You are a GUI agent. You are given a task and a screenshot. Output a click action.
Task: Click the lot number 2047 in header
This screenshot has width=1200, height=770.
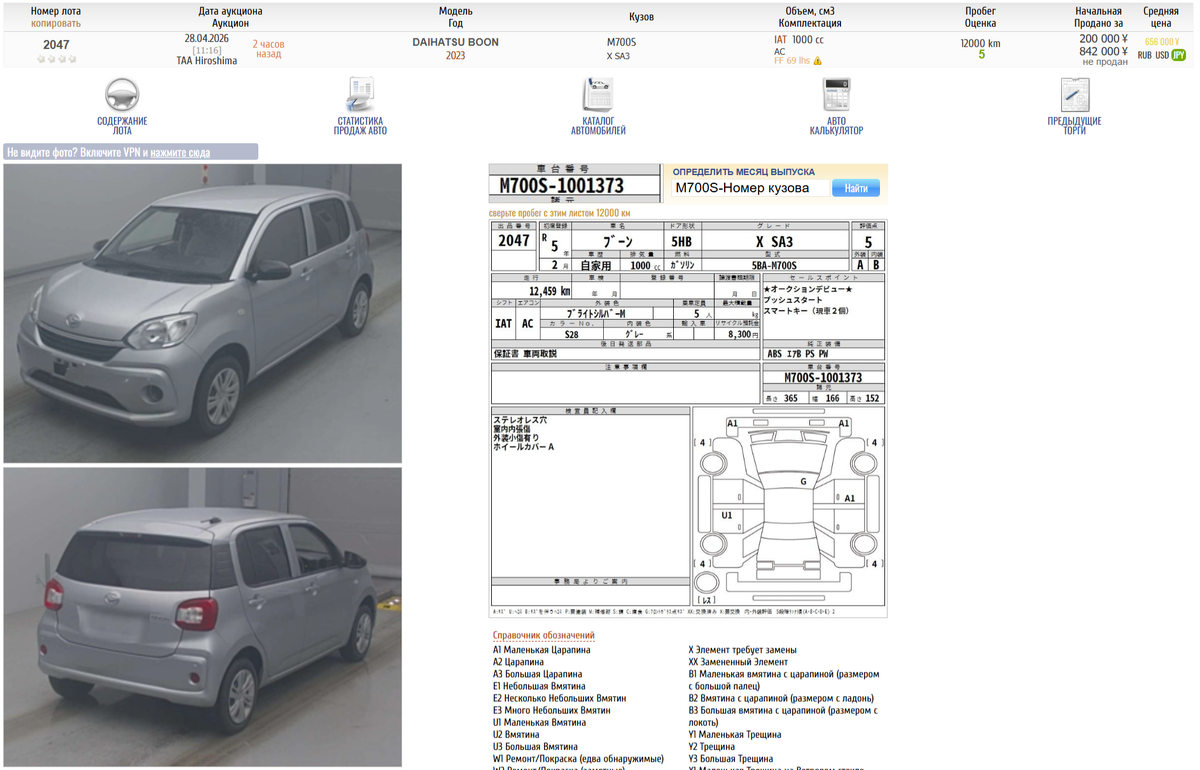pos(56,45)
